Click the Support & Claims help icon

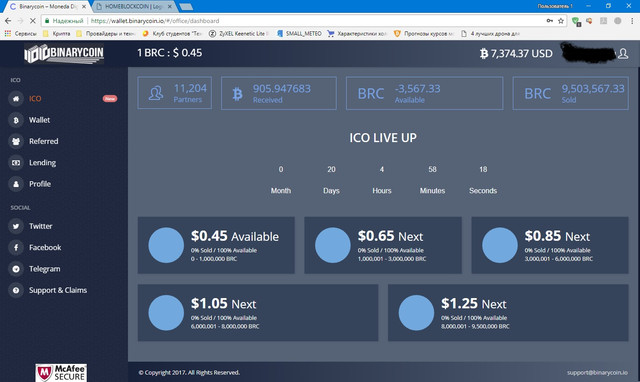[x=16, y=290]
